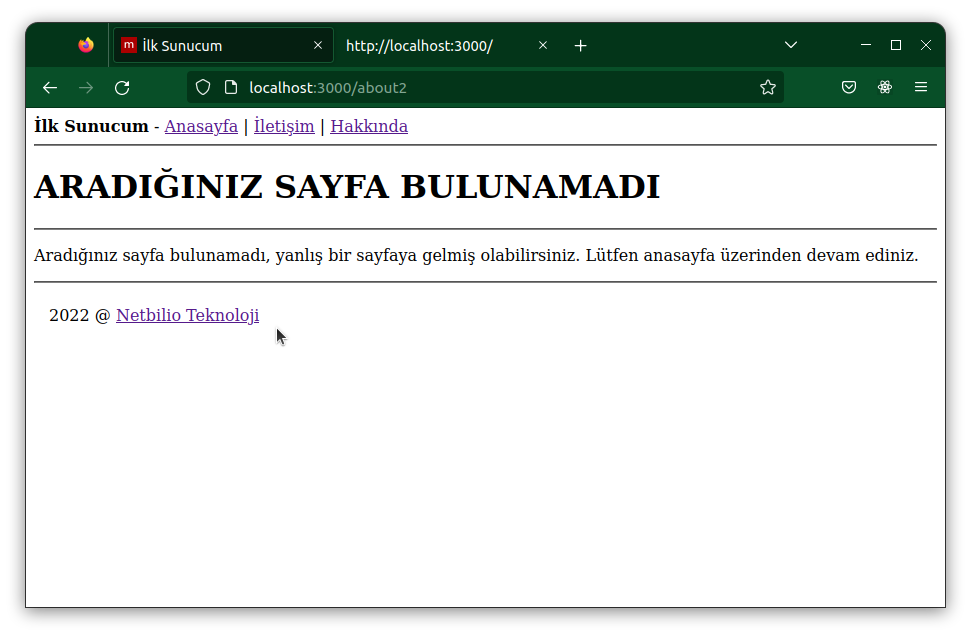The image size is (971, 636).
Task: Switch to the İlk Sunucum tab
Action: point(224,45)
